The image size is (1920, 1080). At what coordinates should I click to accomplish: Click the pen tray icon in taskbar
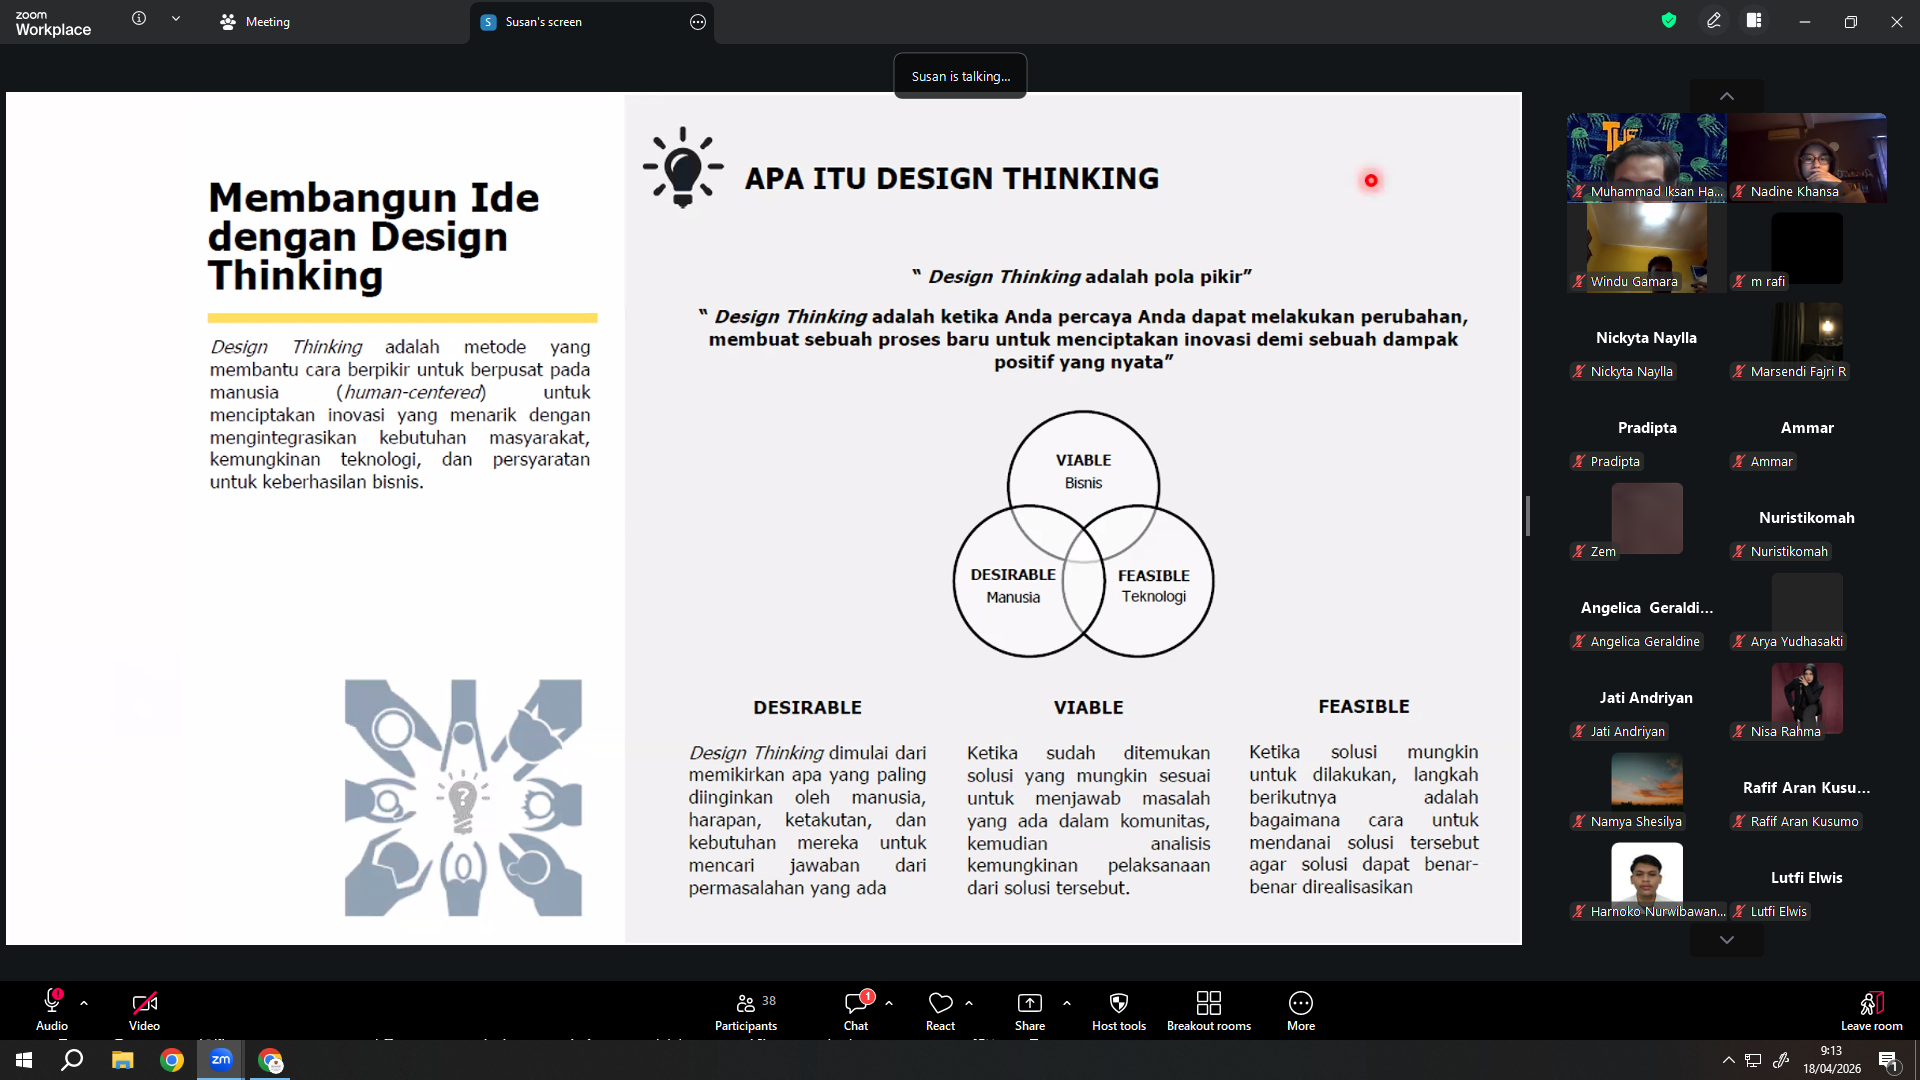(1781, 1060)
